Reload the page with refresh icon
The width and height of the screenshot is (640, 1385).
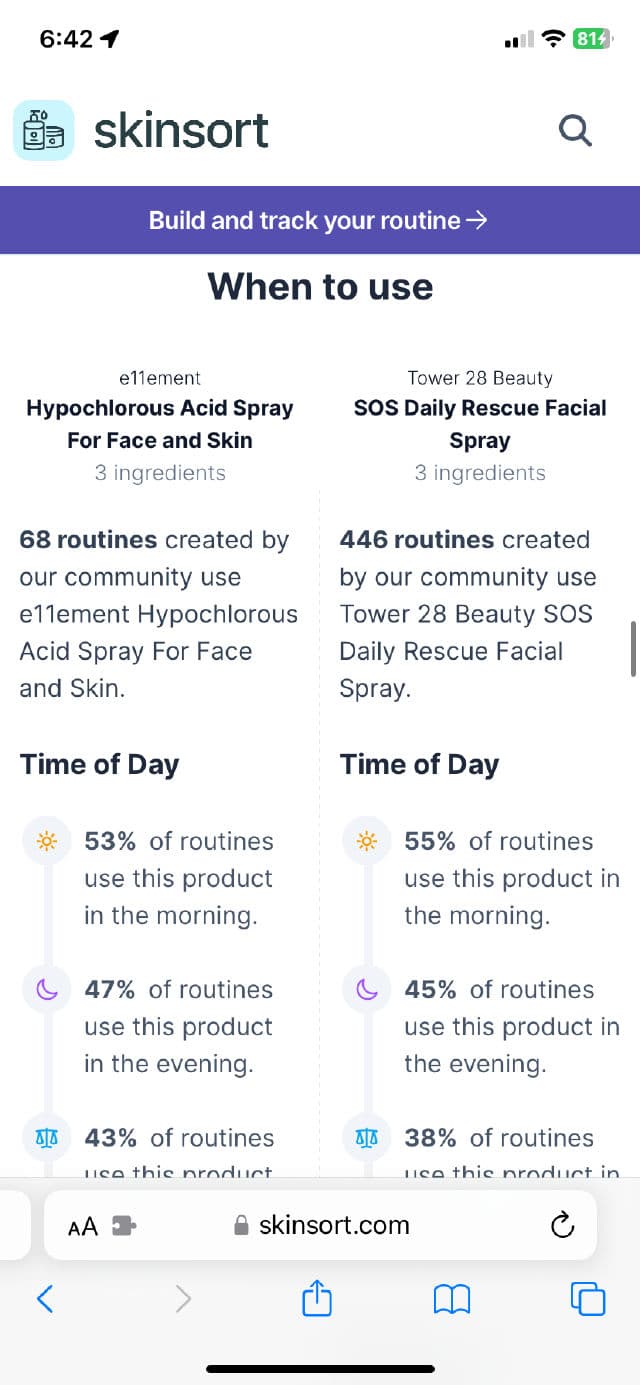click(563, 1225)
